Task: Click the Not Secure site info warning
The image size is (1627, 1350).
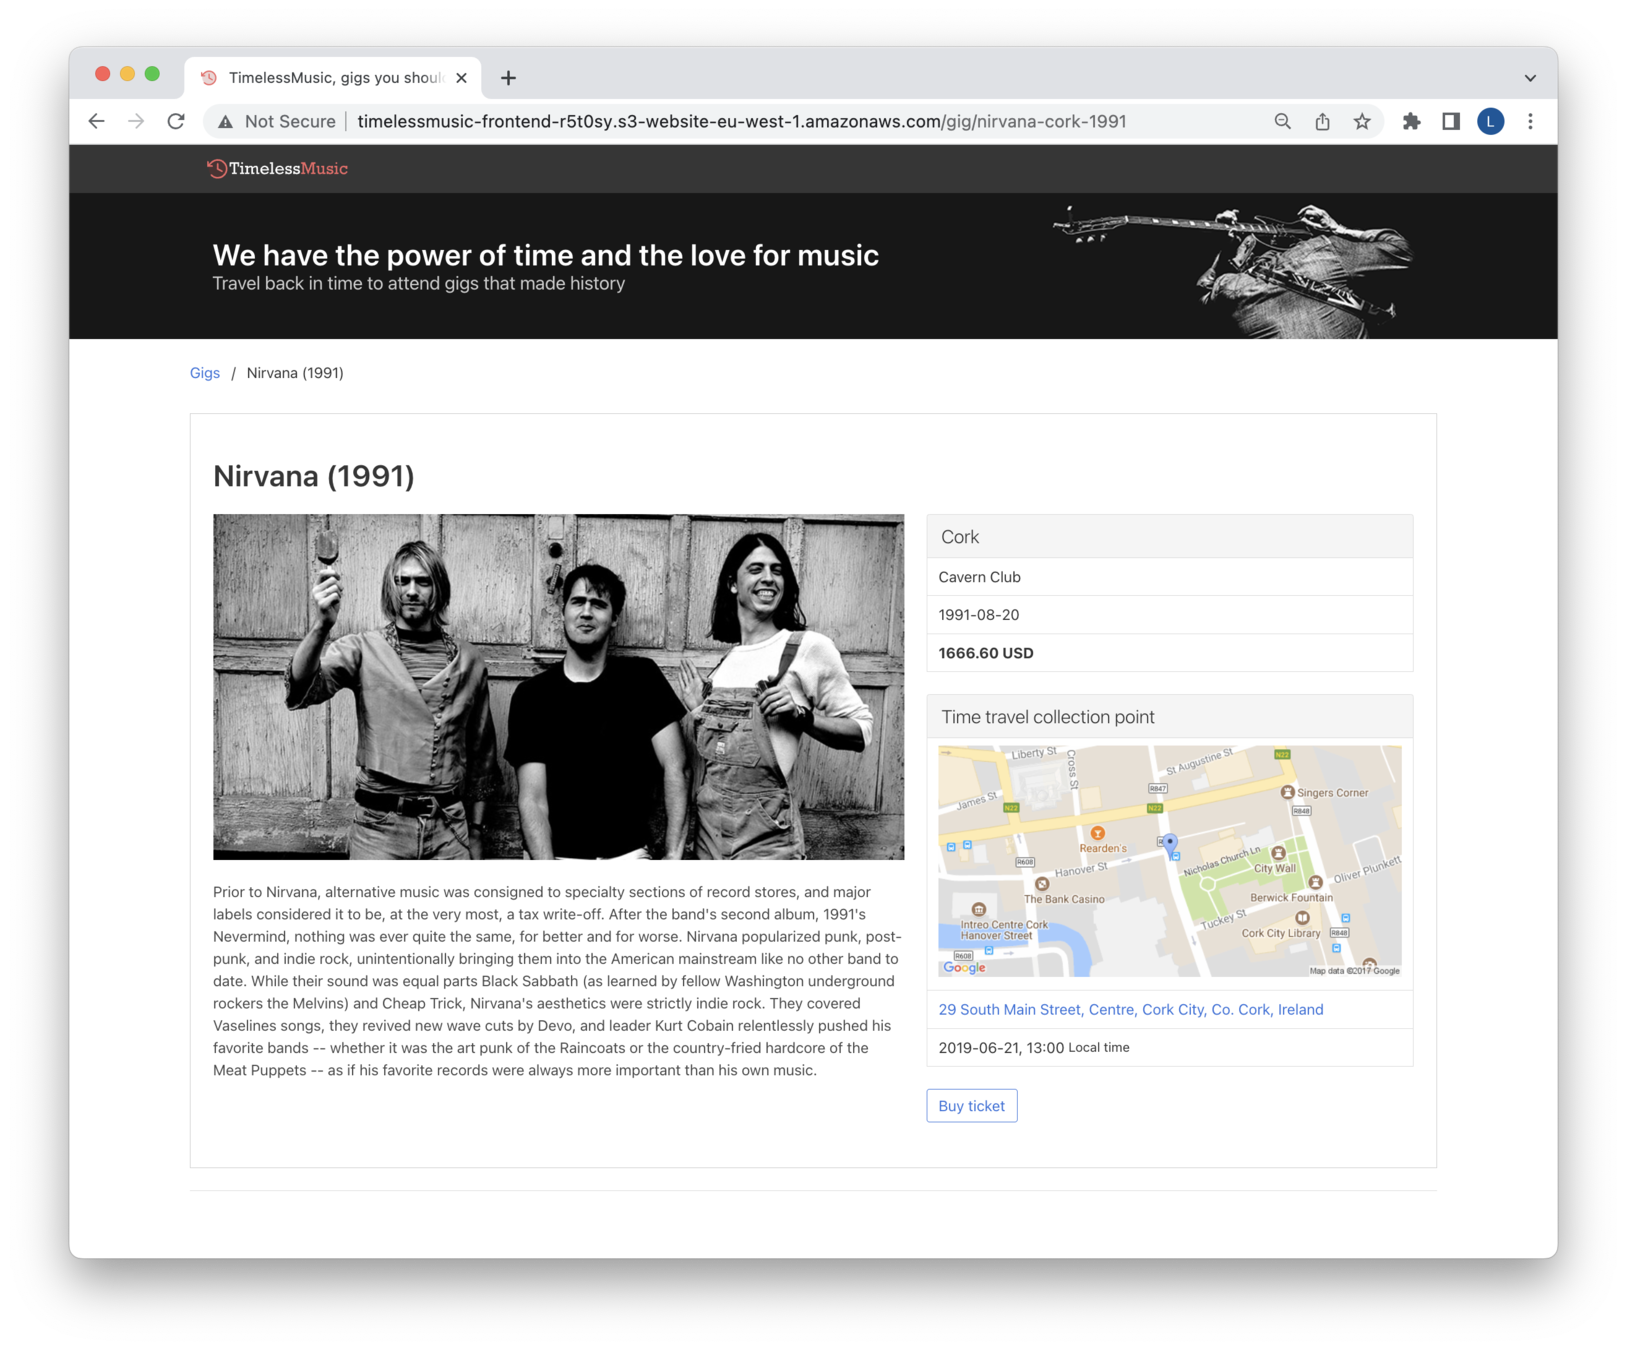Action: tap(277, 121)
